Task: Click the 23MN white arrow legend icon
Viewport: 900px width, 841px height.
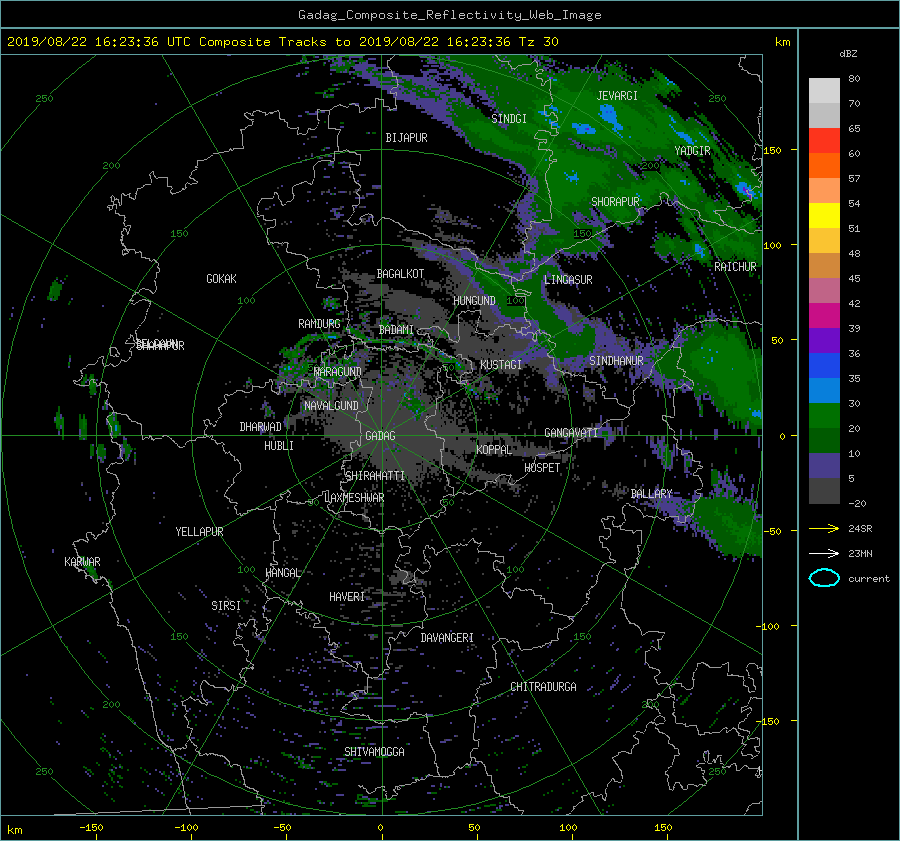Action: tap(824, 553)
